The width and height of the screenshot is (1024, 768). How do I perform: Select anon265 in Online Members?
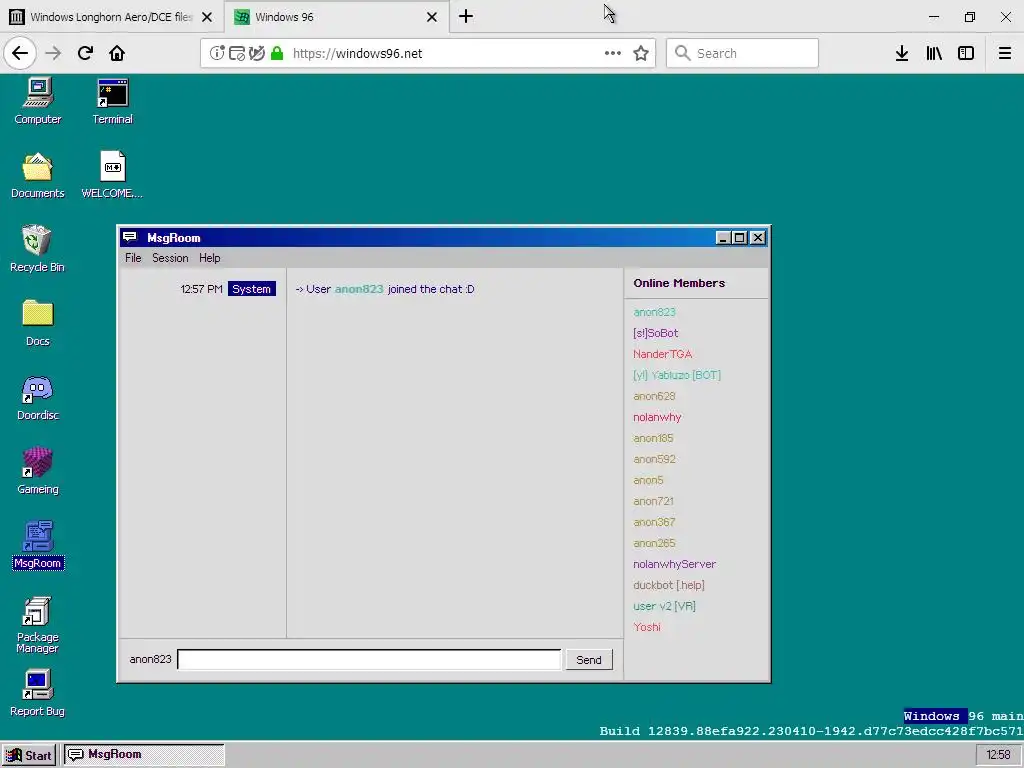pyautogui.click(x=654, y=543)
